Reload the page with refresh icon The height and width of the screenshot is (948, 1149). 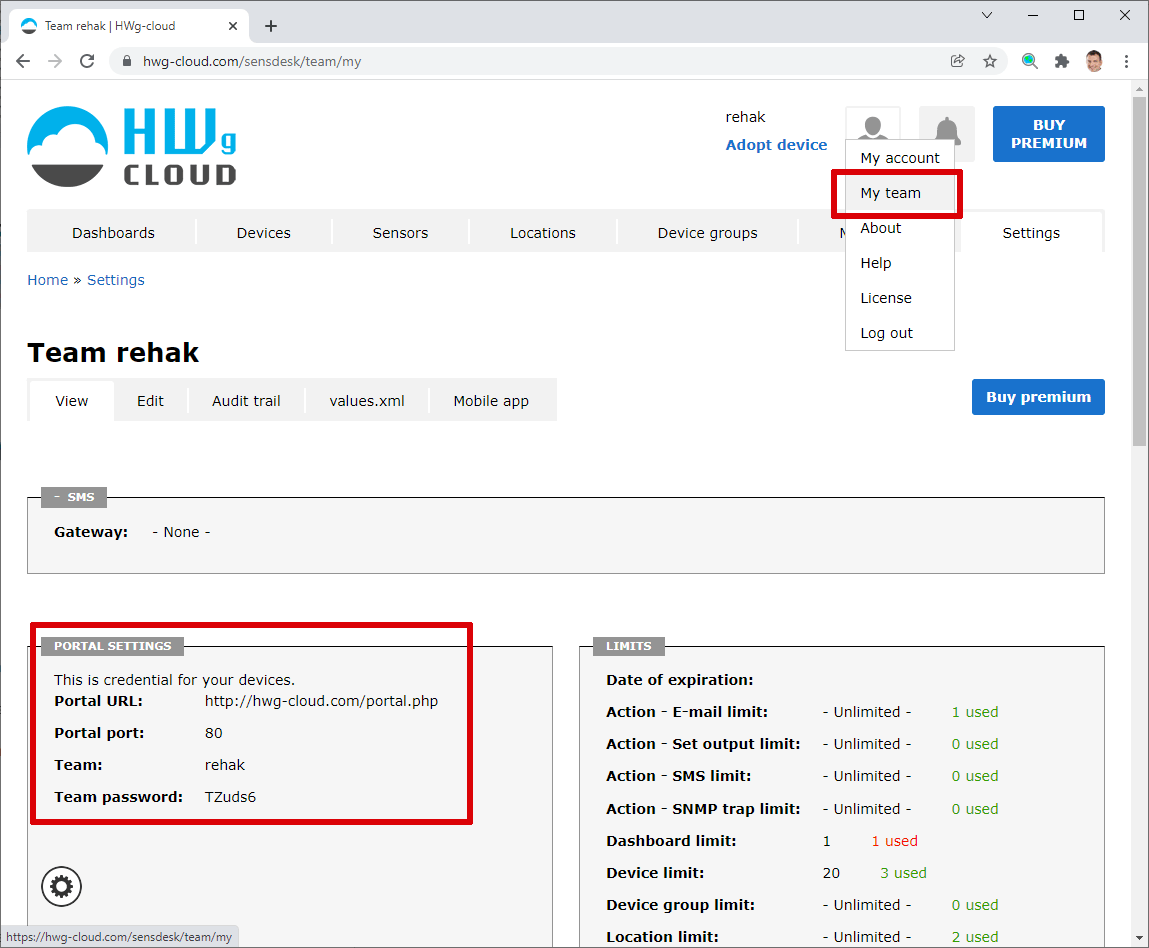click(x=87, y=62)
